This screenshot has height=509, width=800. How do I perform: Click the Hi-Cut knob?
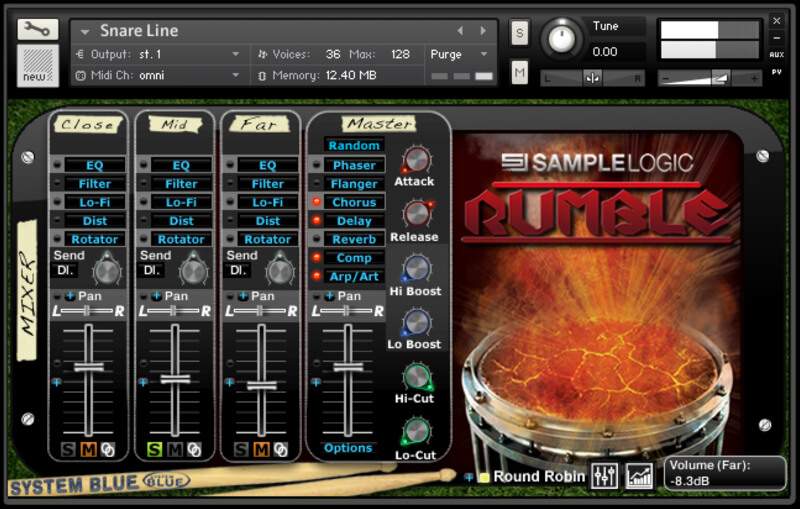[x=417, y=377]
